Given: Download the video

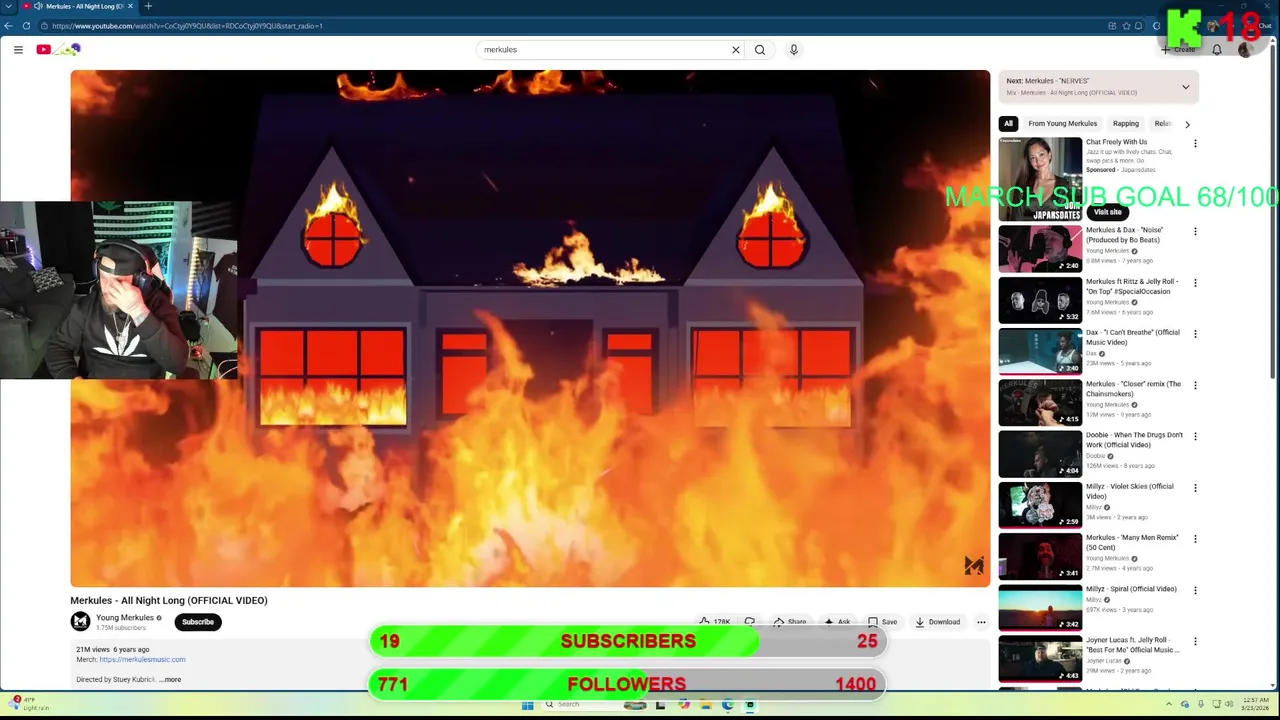Looking at the screenshot, I should click(937, 622).
